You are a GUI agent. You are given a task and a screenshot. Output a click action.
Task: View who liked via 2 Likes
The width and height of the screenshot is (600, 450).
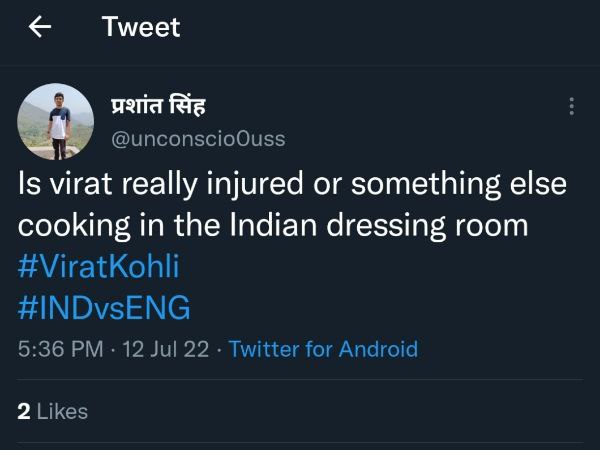(53, 411)
